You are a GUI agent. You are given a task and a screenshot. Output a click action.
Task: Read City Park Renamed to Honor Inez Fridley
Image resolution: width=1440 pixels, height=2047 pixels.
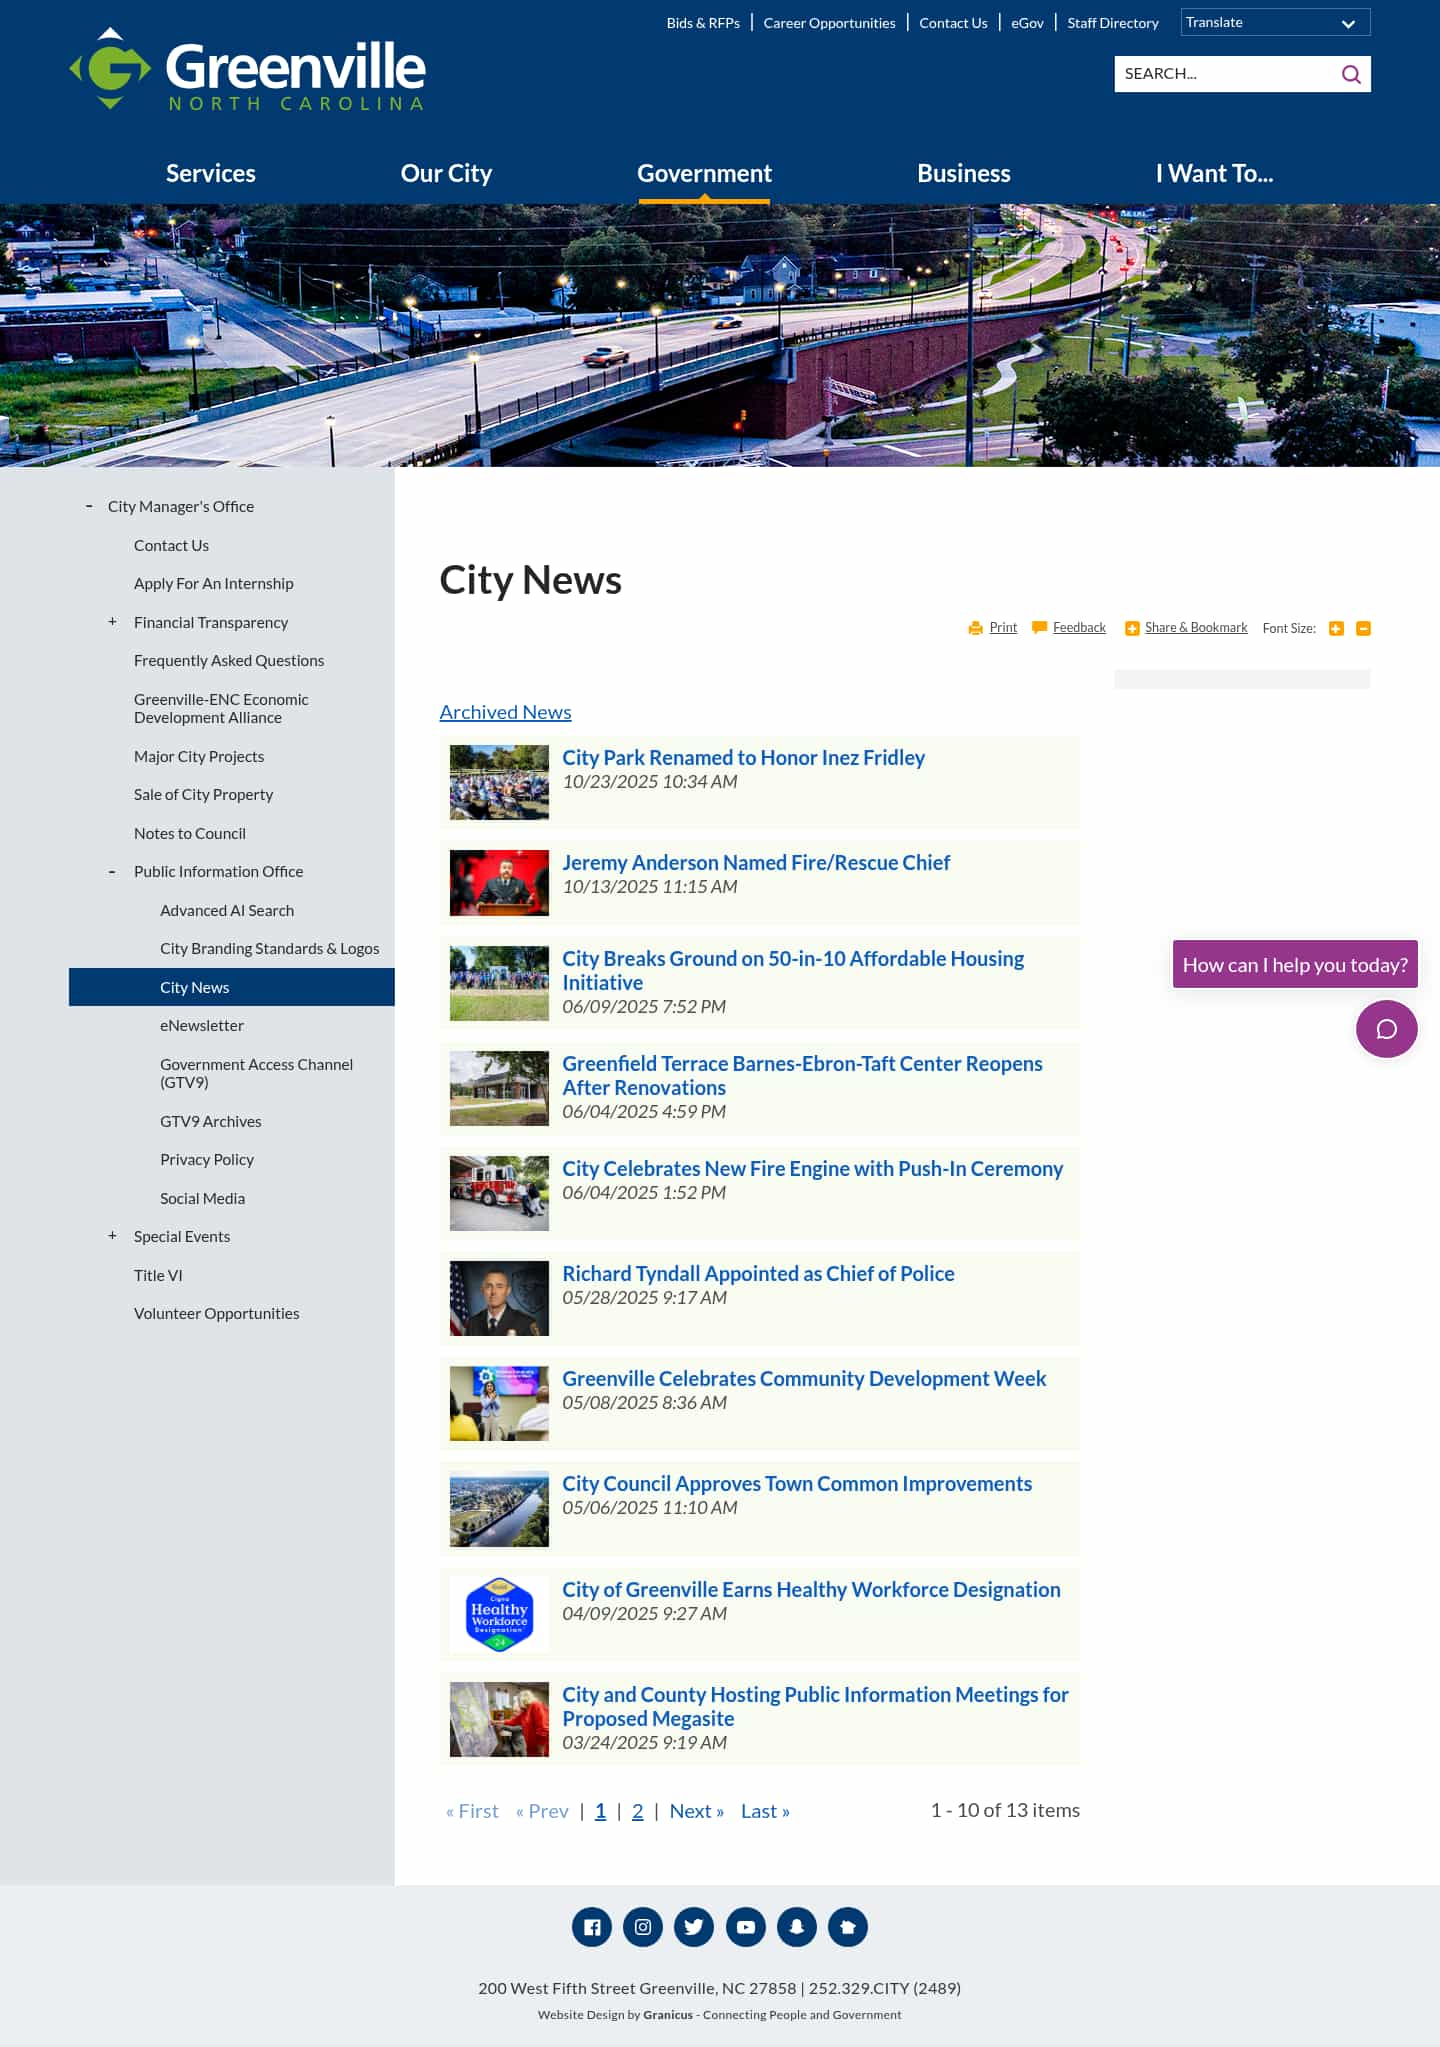[x=743, y=757]
